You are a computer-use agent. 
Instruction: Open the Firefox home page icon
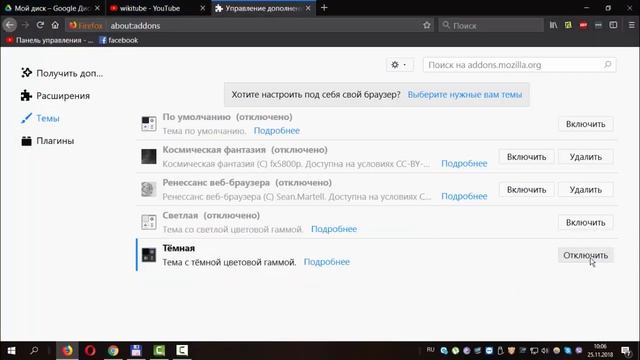55,25
